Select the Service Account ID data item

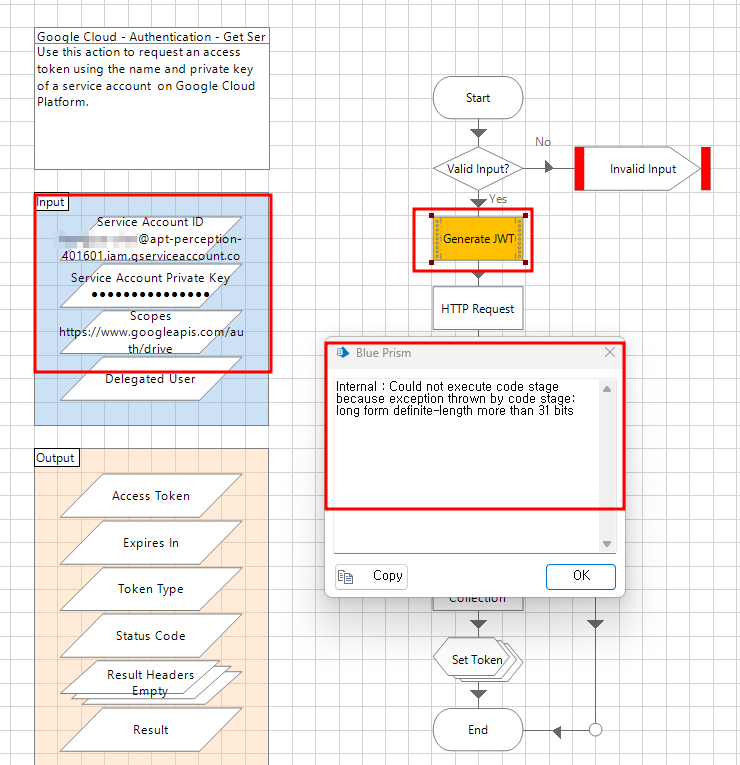pyautogui.click(x=151, y=239)
